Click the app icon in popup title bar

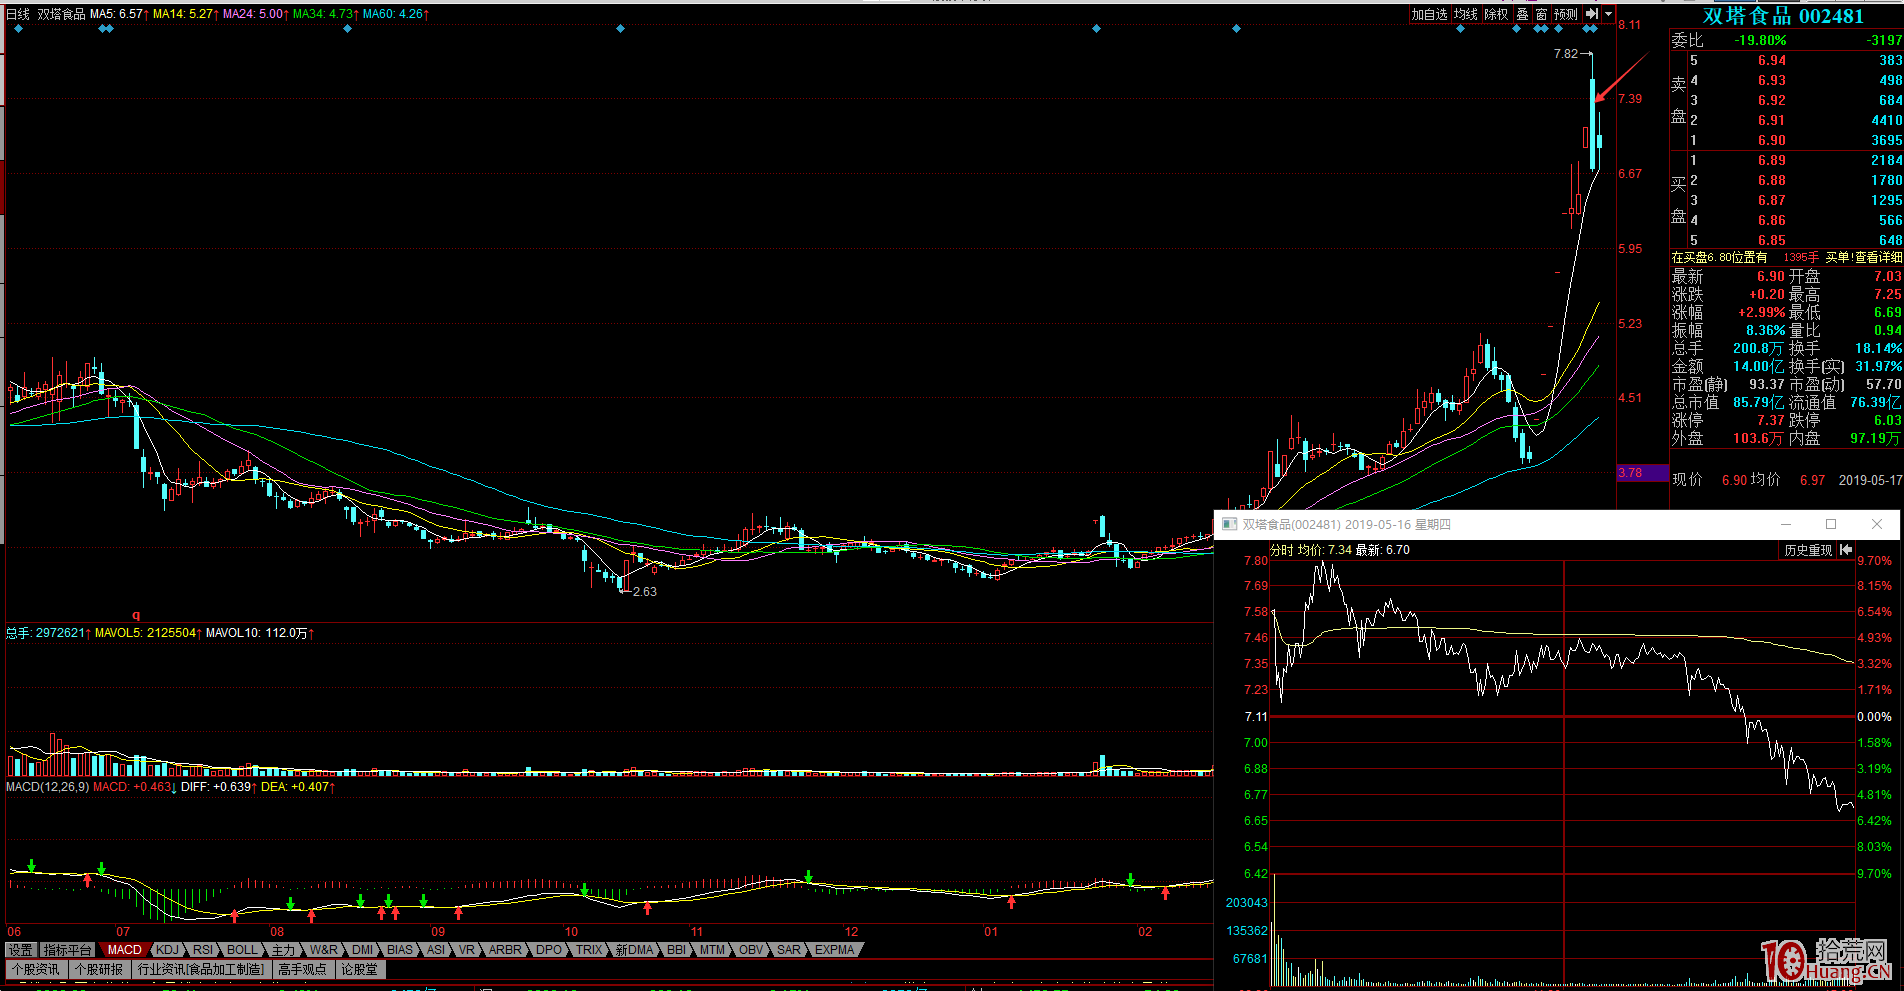(x=1229, y=524)
